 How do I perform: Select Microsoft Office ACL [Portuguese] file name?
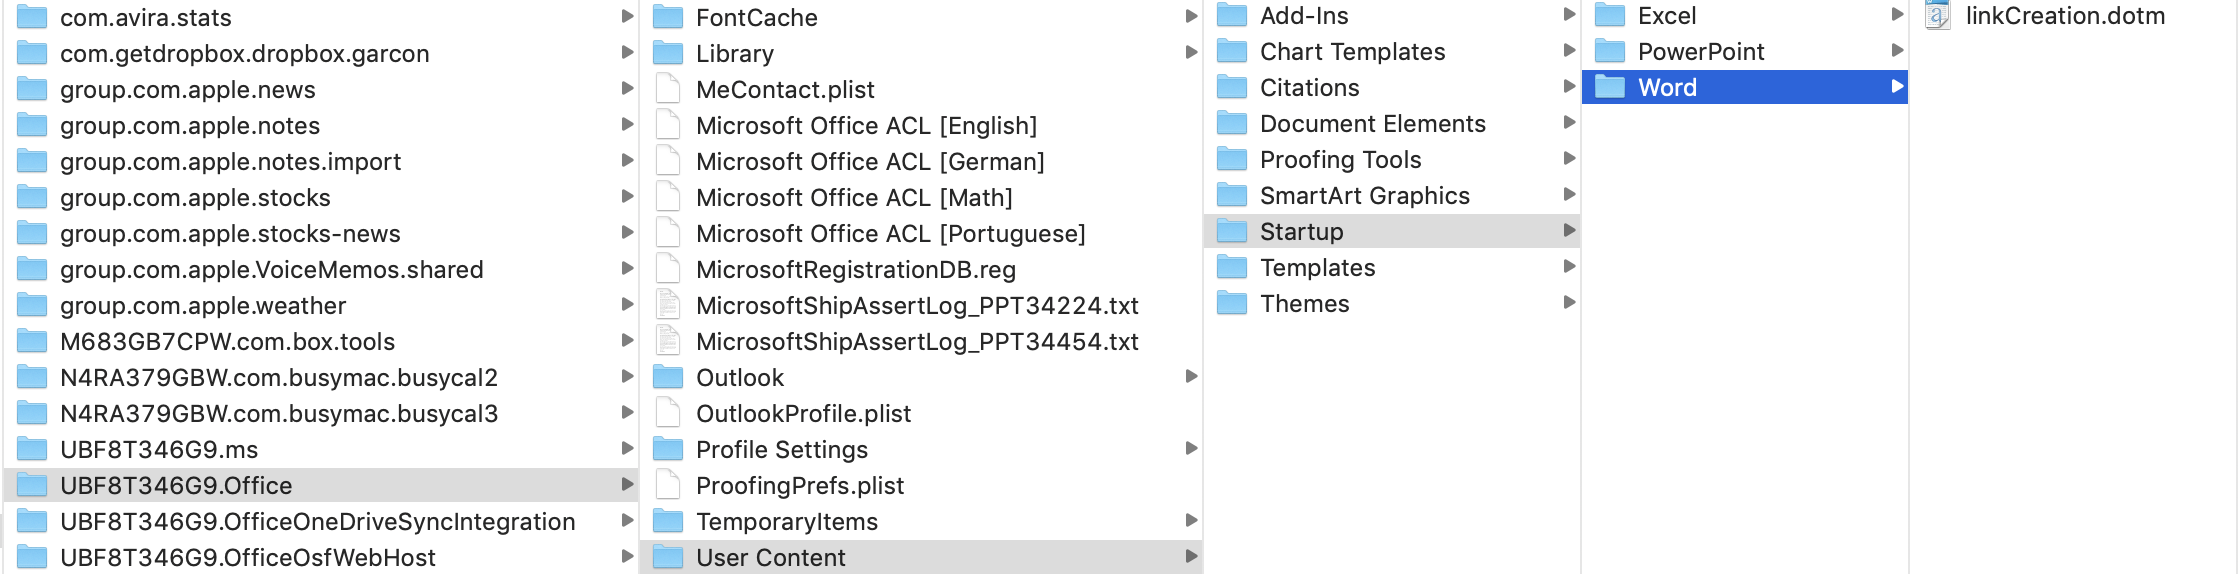coord(891,233)
